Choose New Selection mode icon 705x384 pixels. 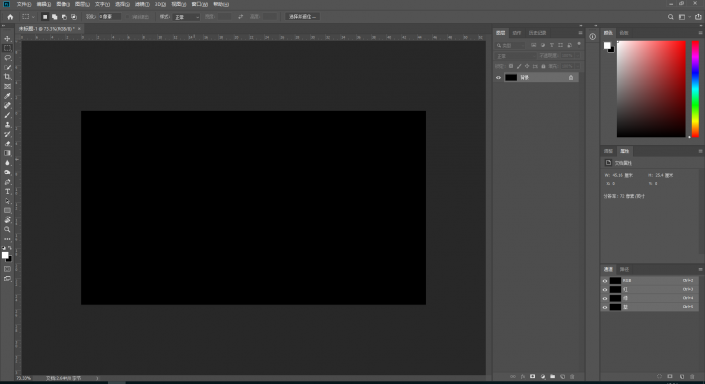click(45, 17)
